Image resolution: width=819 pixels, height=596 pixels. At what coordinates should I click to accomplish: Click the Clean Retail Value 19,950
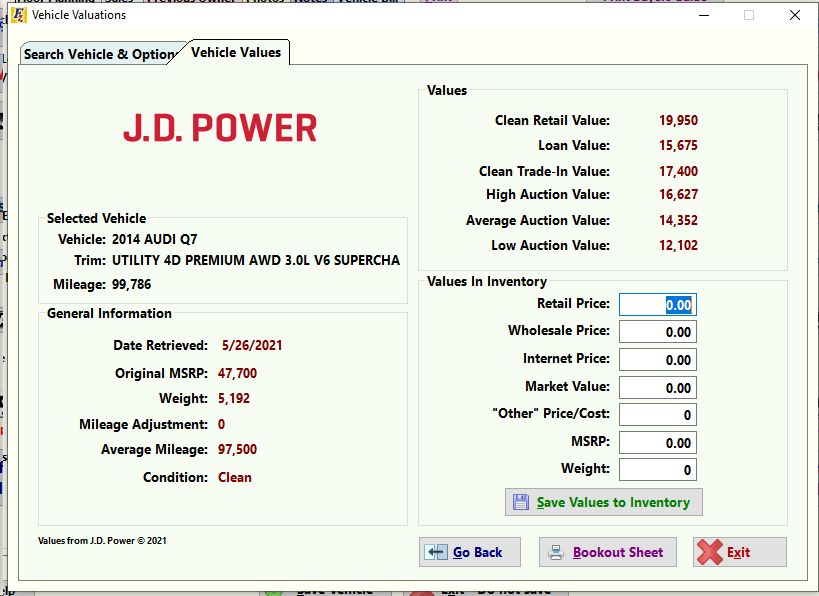point(678,121)
